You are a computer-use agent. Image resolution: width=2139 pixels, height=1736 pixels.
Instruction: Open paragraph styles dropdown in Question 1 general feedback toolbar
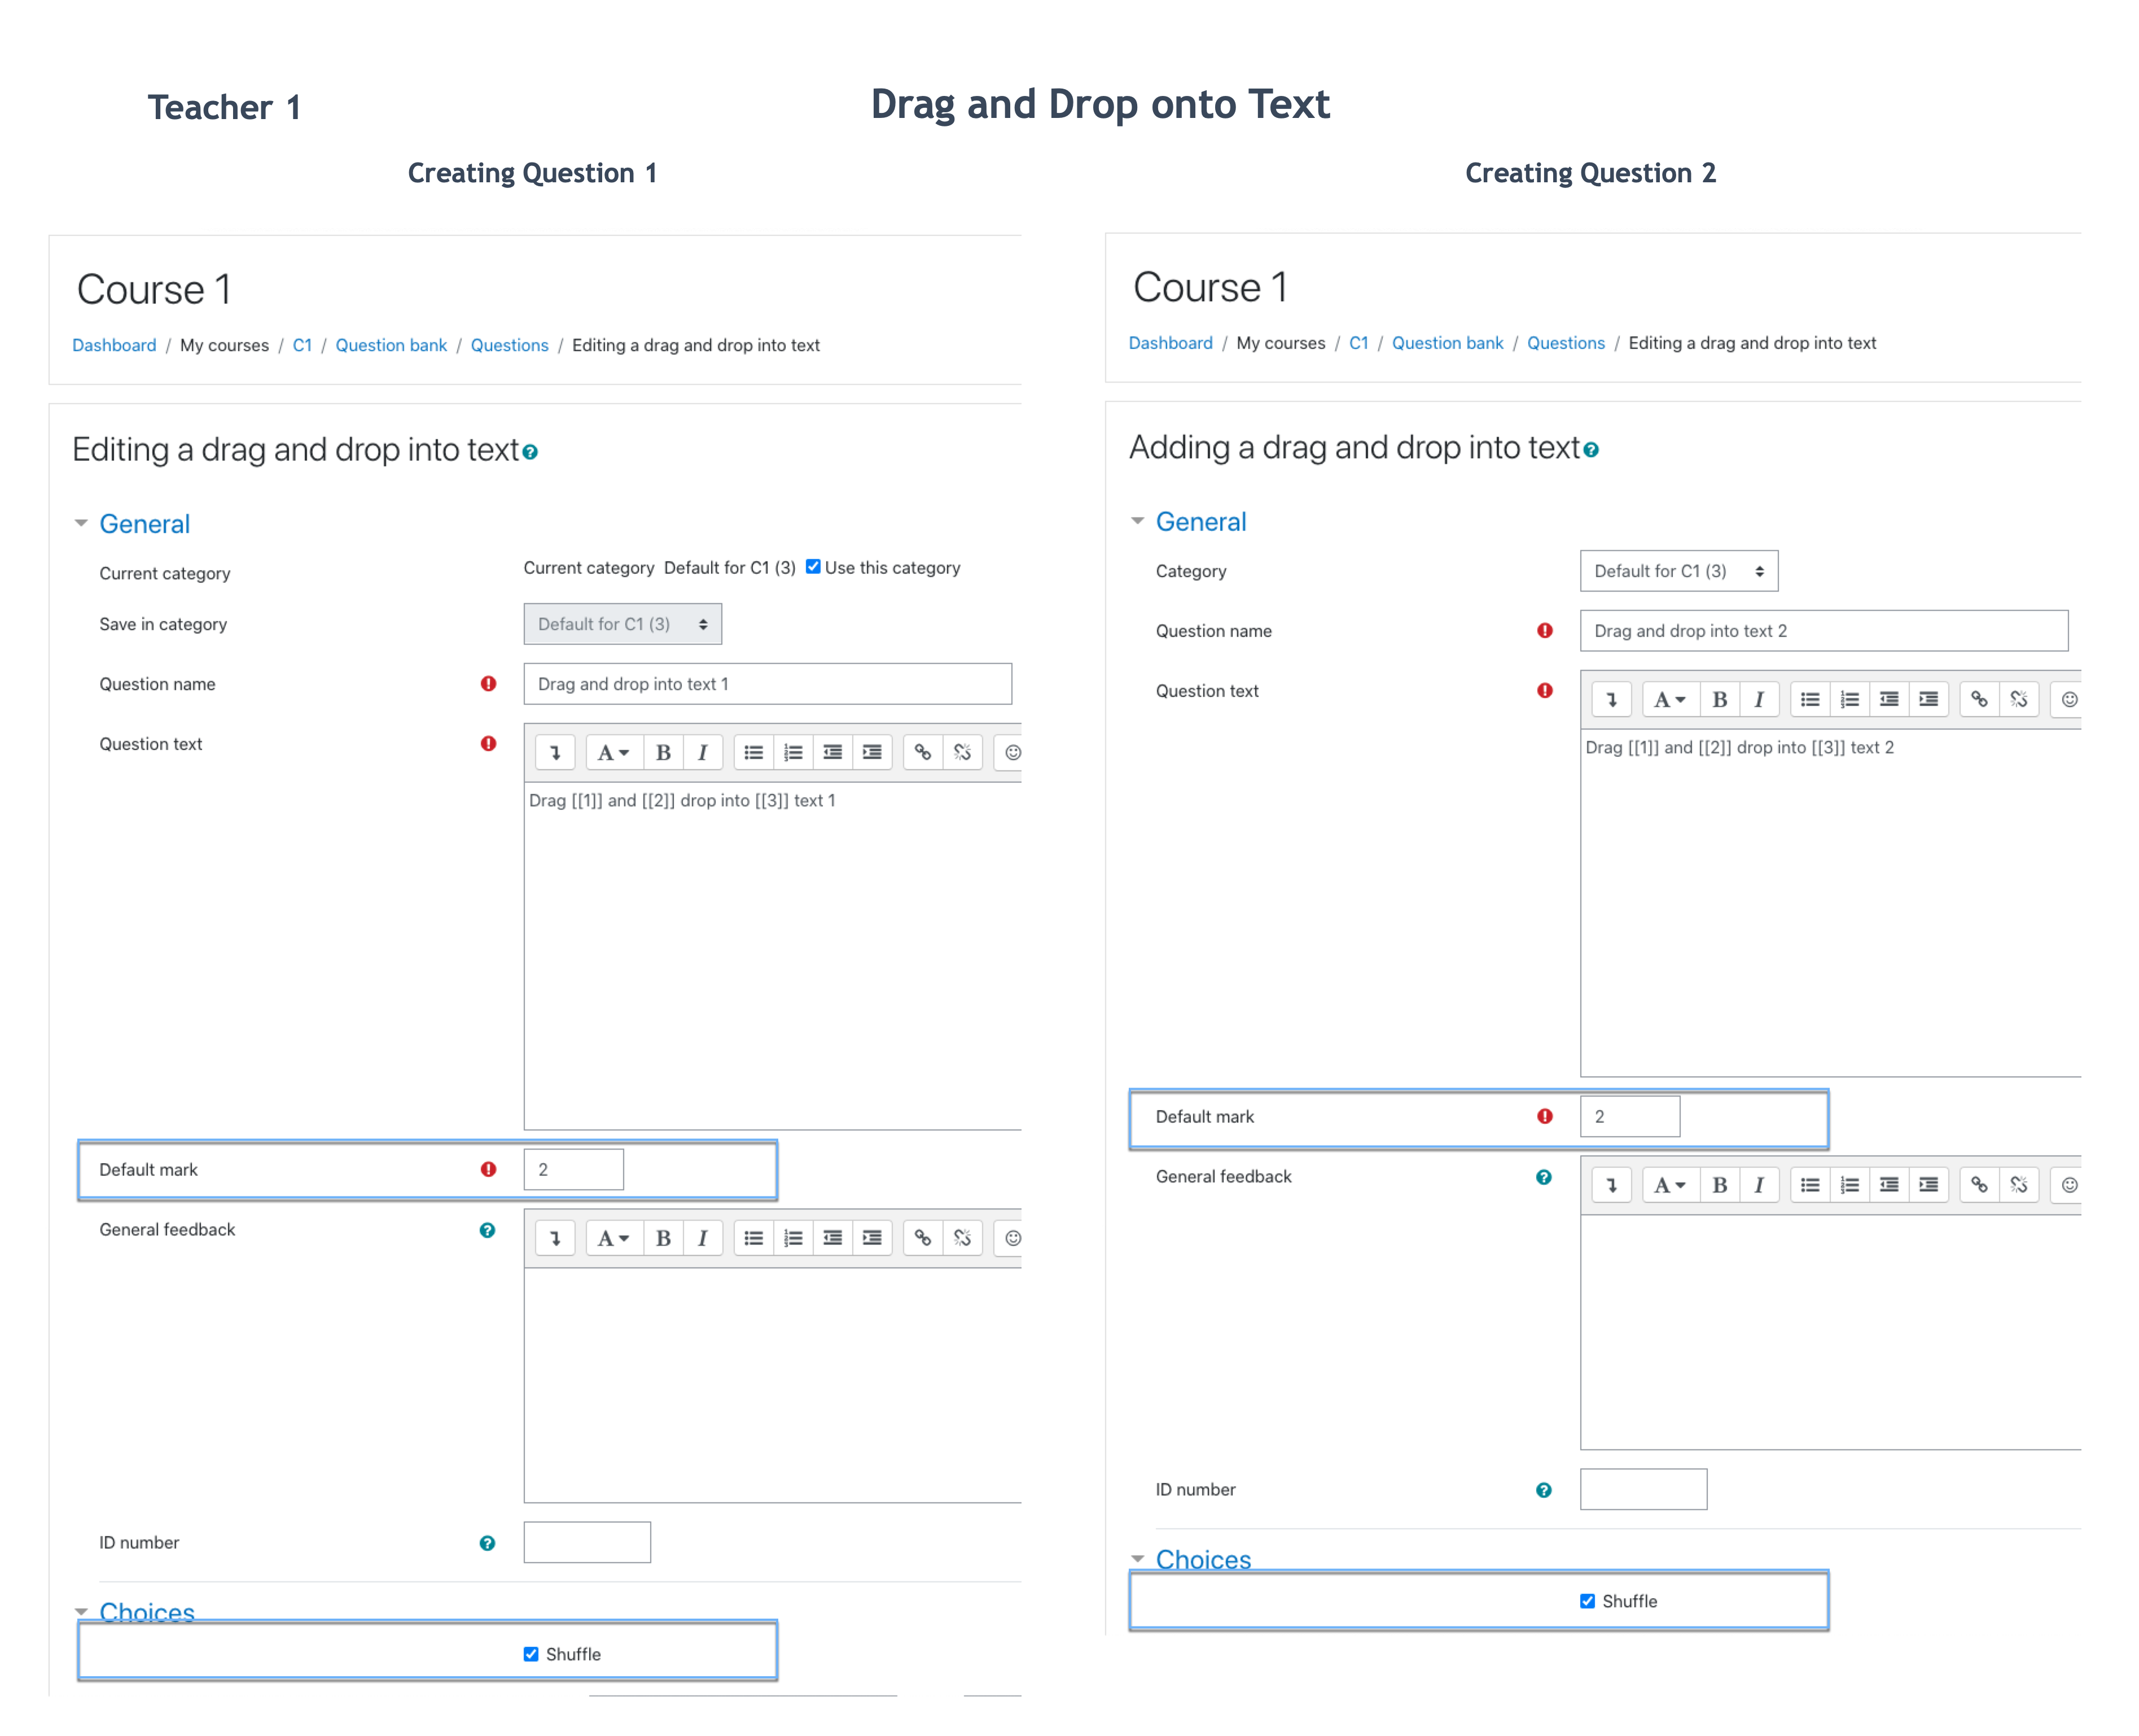tap(613, 1238)
